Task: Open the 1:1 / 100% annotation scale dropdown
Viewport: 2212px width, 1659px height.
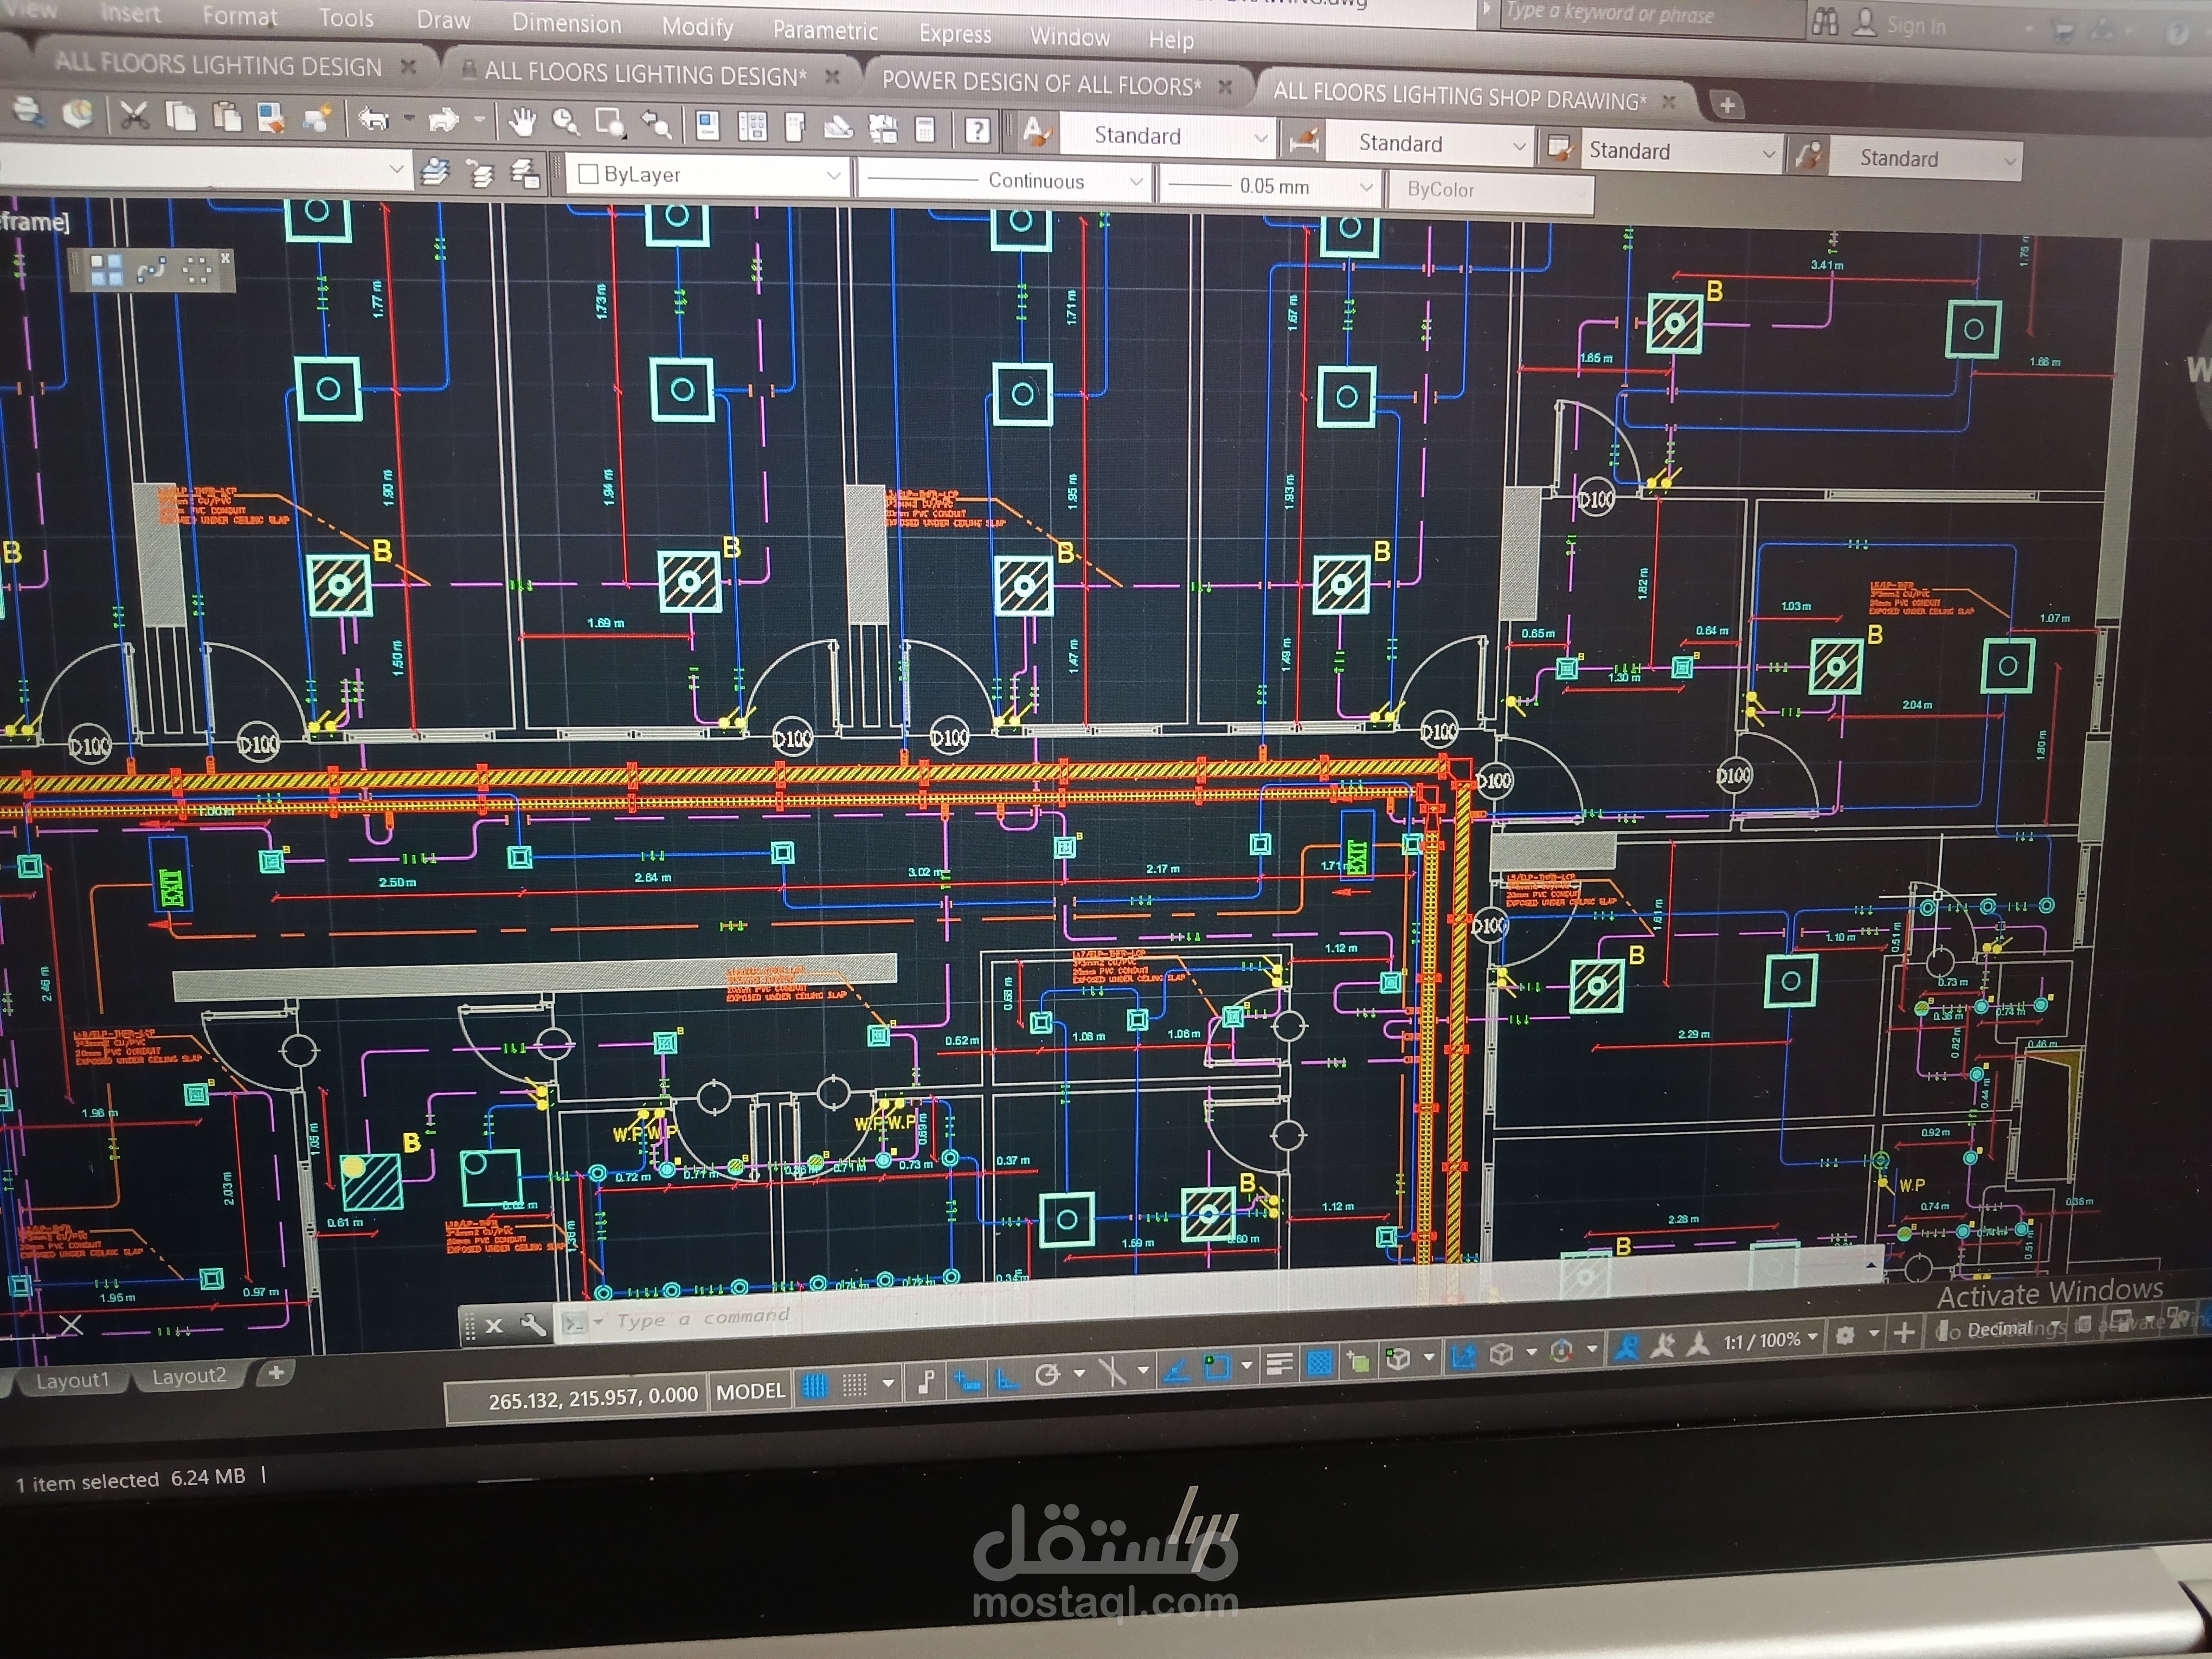Action: (x=1770, y=1340)
